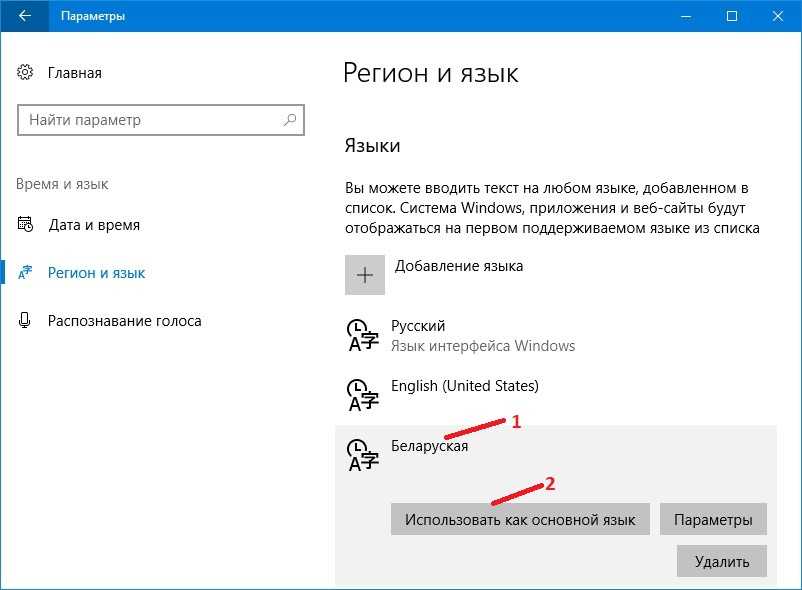Screen dimensions: 802x590
Task: Open Главная settings home
Action: [75, 73]
